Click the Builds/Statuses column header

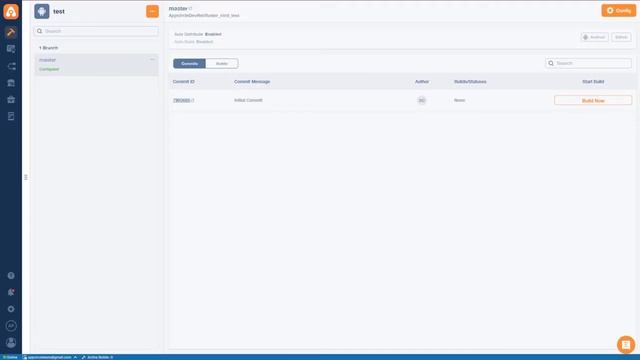coord(470,82)
